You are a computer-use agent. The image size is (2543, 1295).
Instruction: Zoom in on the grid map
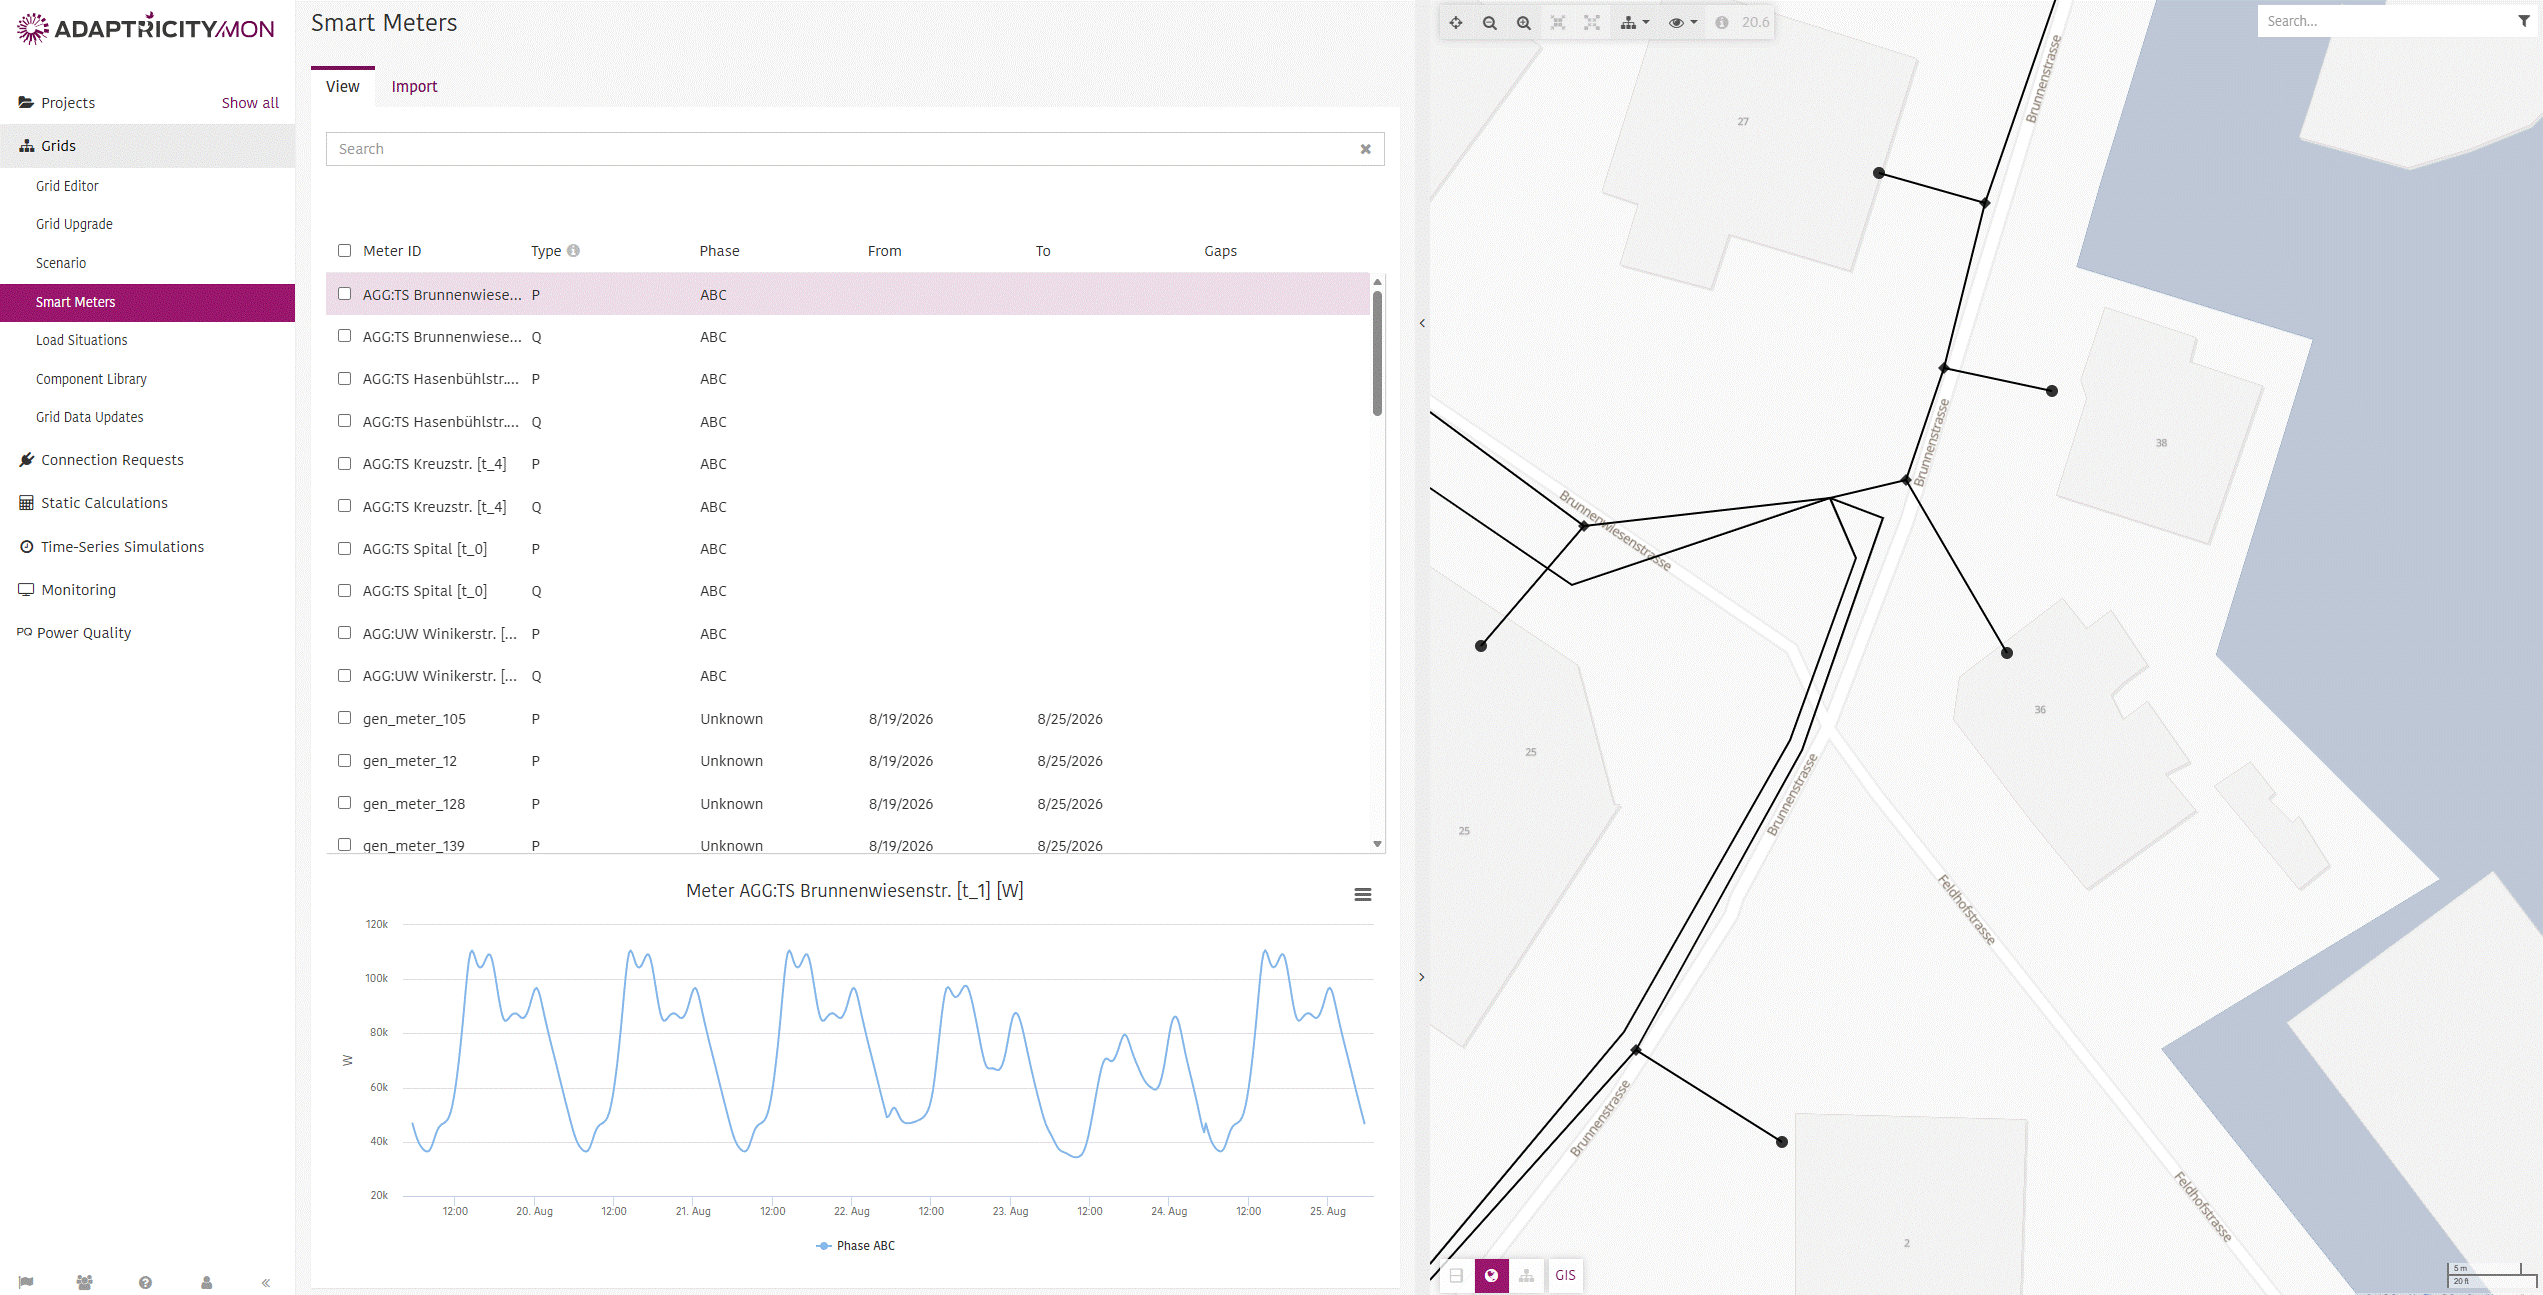click(1524, 22)
